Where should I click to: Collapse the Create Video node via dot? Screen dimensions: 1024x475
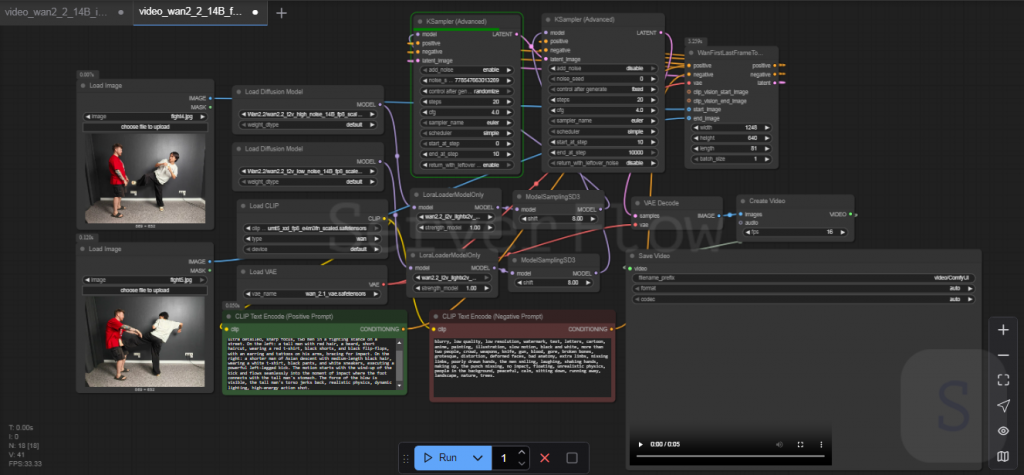[x=743, y=201]
